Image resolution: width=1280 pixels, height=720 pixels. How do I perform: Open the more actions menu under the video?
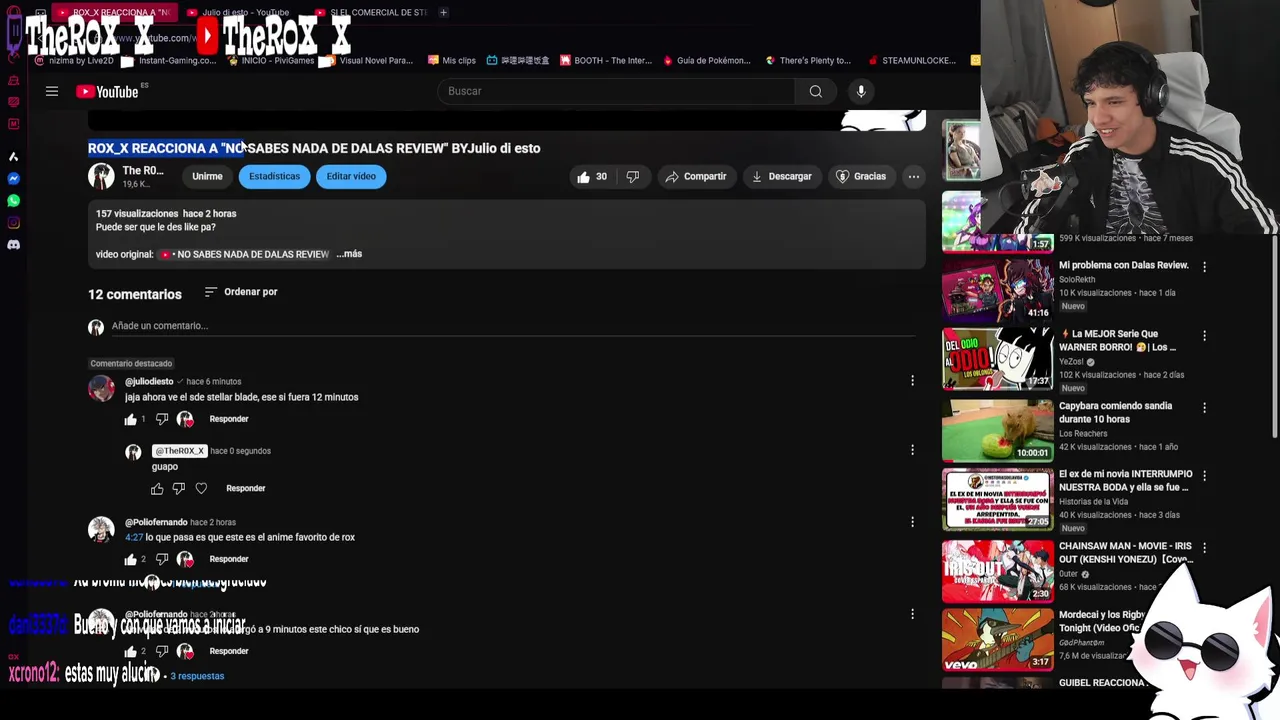913,176
